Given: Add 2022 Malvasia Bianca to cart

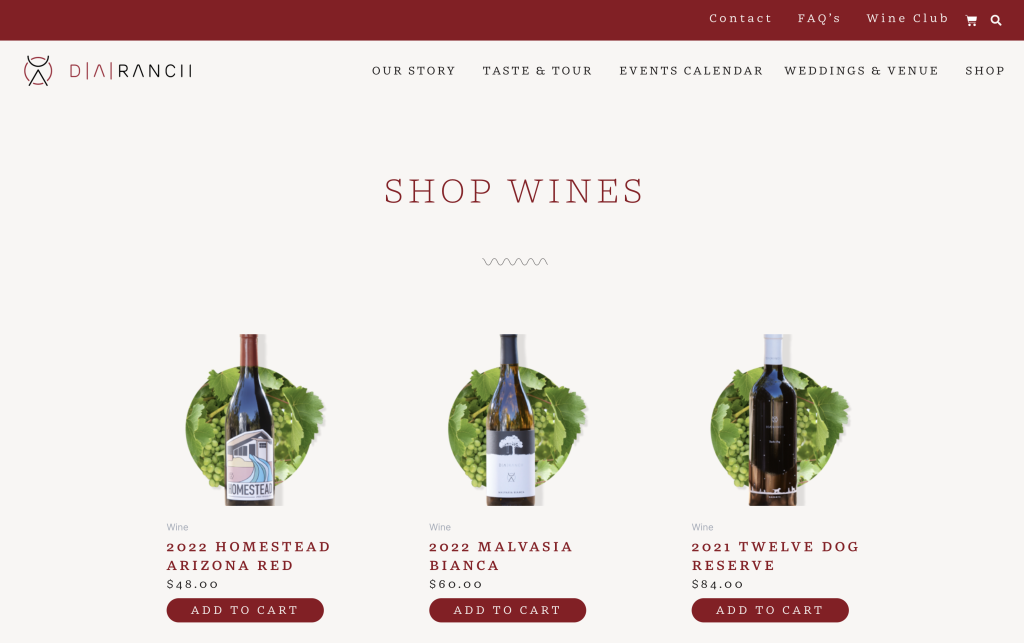Looking at the screenshot, I should (507, 610).
